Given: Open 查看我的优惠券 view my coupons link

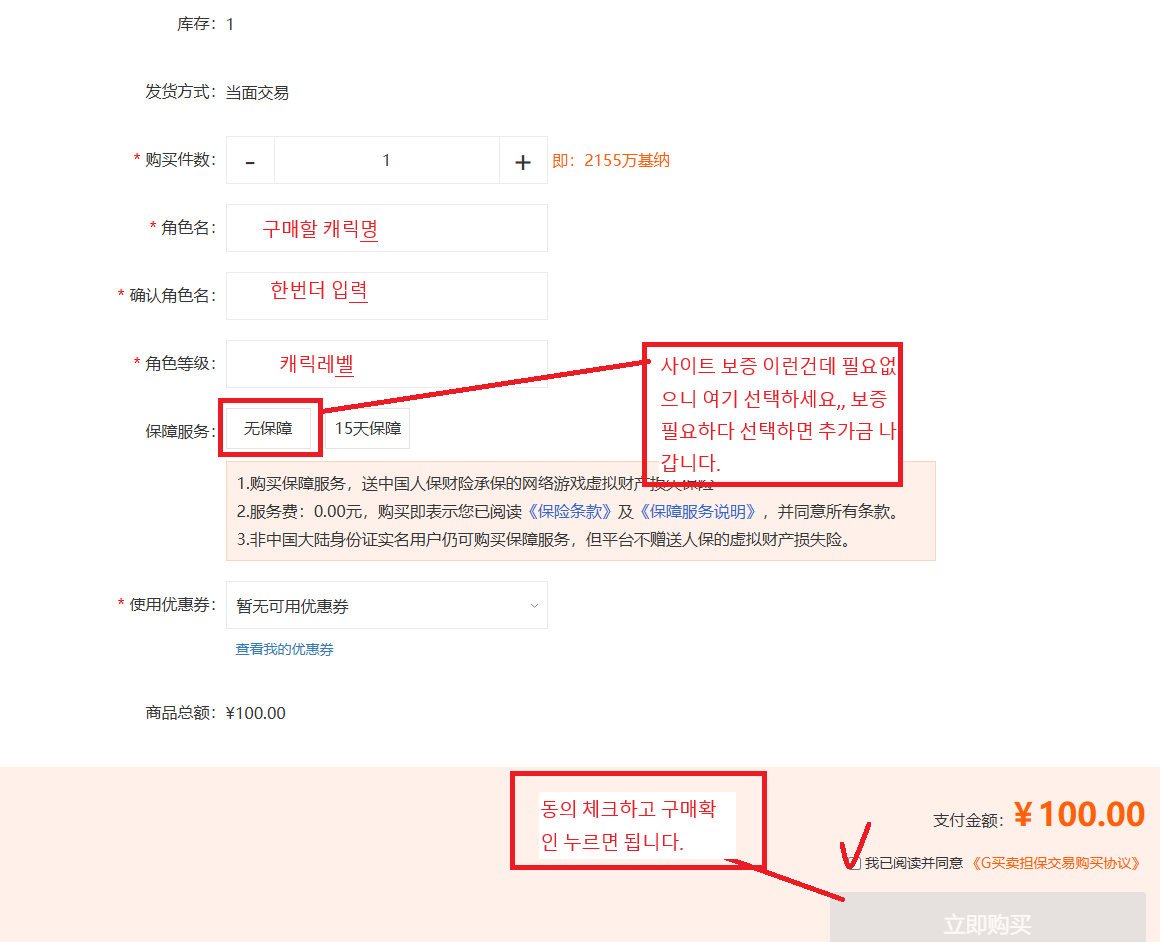Looking at the screenshot, I should [x=285, y=649].
